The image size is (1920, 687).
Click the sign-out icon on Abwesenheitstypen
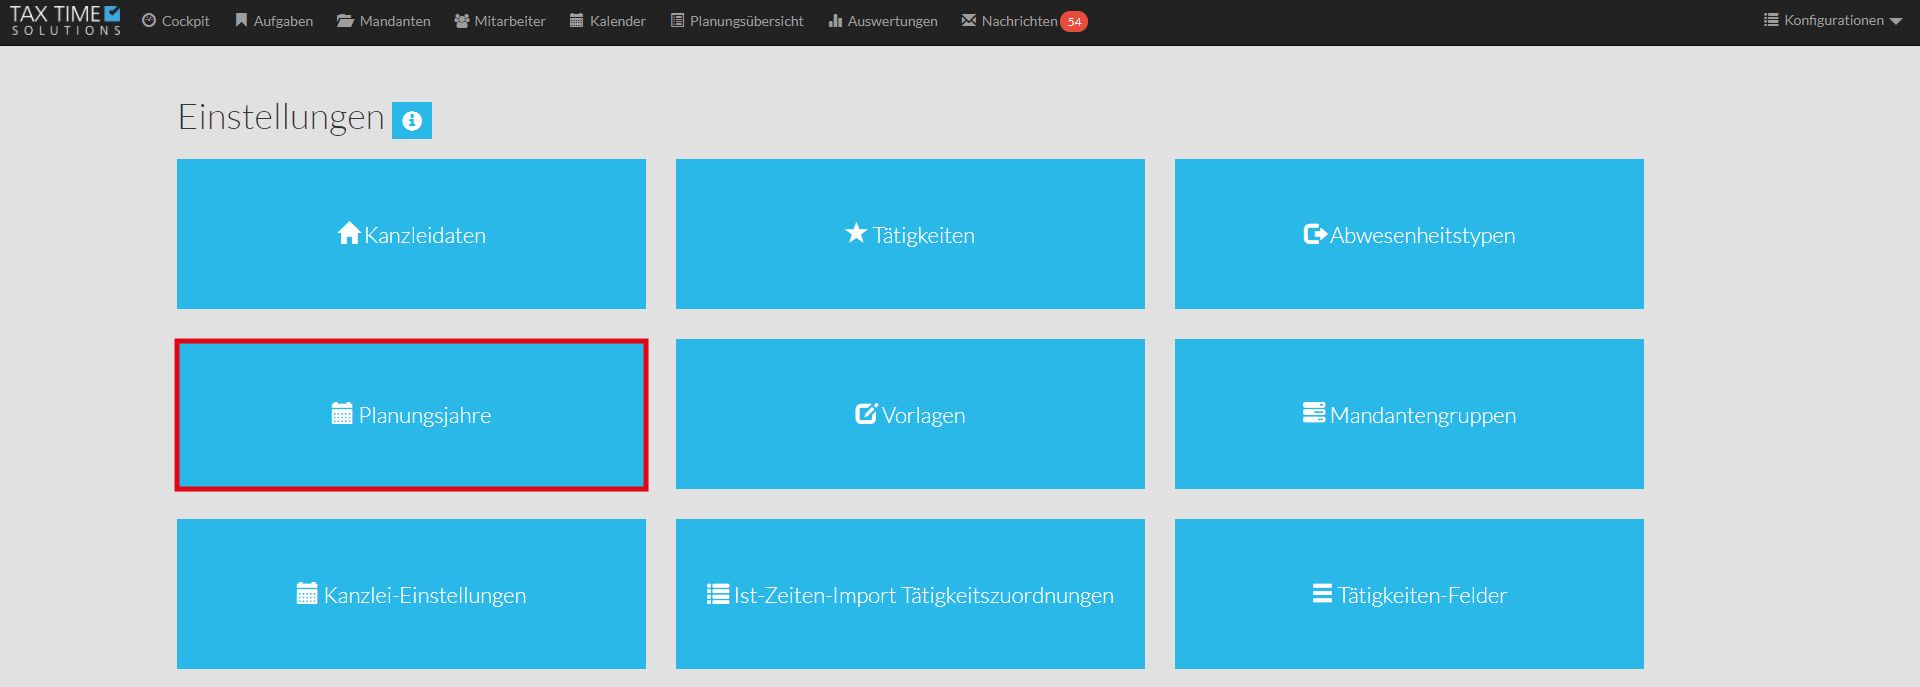click(1315, 234)
